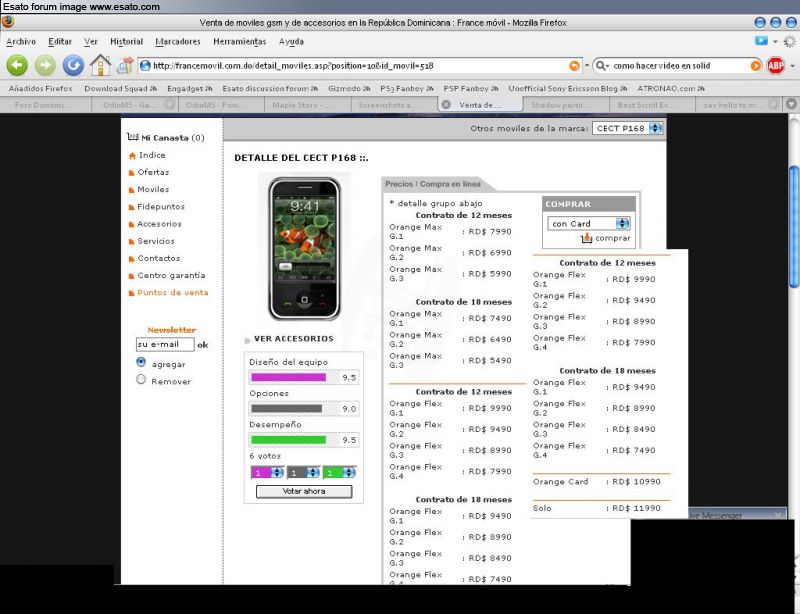The image size is (800, 614).
Task: Click the Mi Canasta basket icon
Action: [x=133, y=137]
